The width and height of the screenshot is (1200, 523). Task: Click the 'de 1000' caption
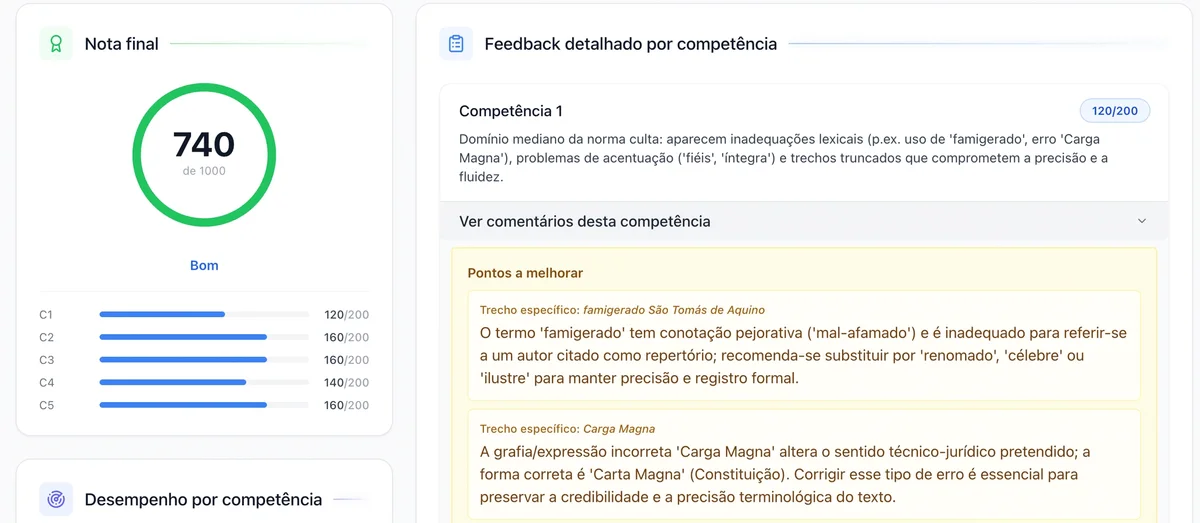204,171
